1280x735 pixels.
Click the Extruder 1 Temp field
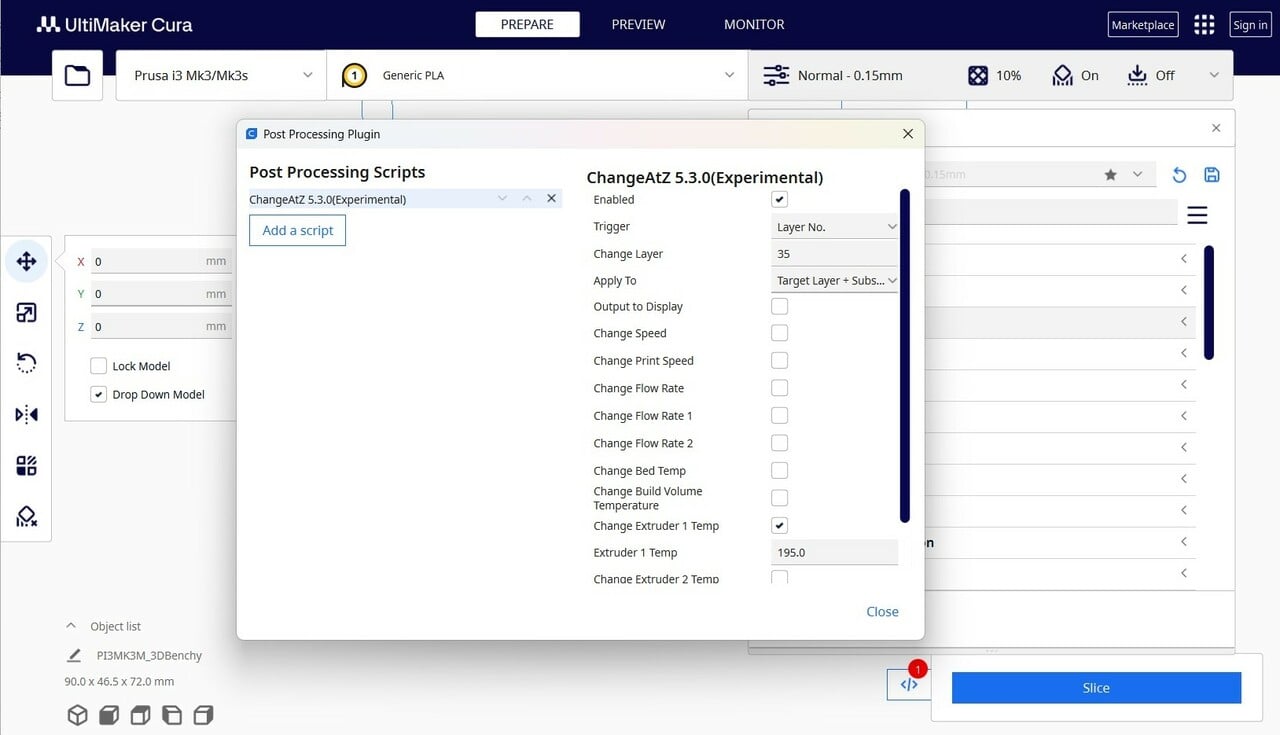(x=835, y=552)
